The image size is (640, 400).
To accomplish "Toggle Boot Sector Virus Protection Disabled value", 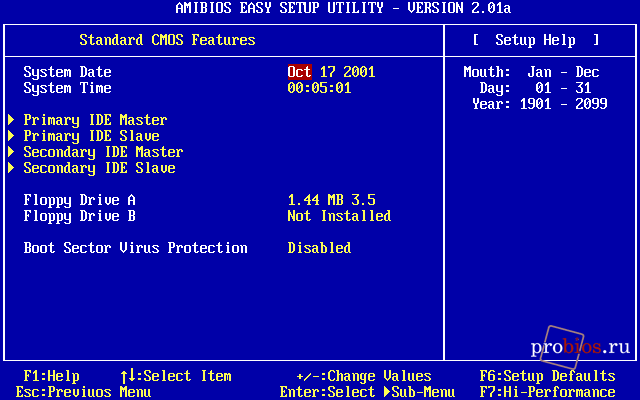I will 319,248.
